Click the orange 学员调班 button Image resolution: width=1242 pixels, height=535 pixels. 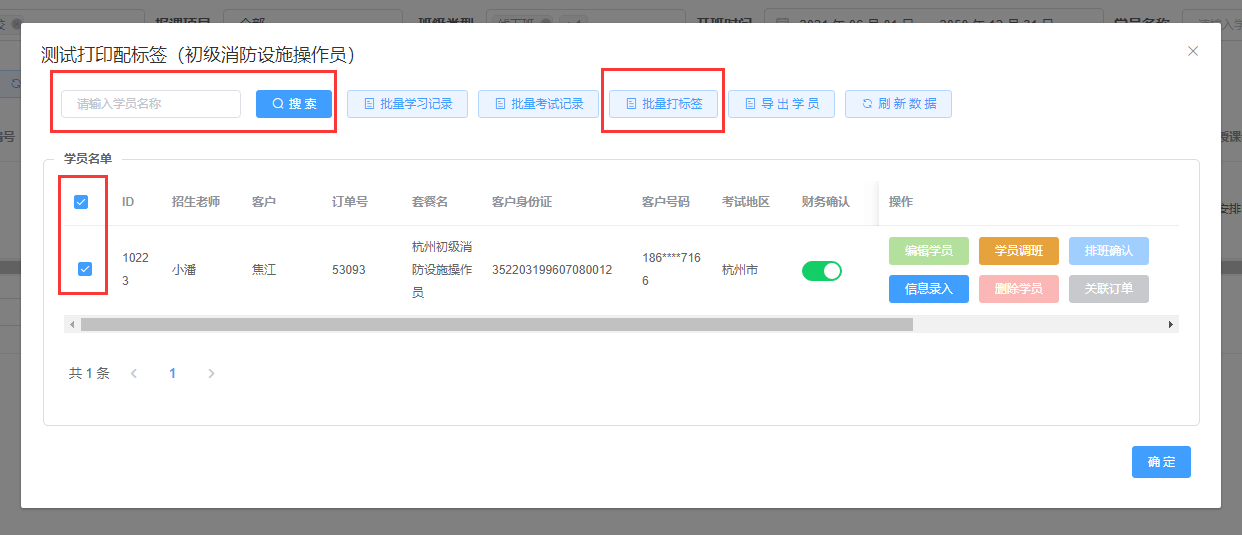pos(1018,251)
